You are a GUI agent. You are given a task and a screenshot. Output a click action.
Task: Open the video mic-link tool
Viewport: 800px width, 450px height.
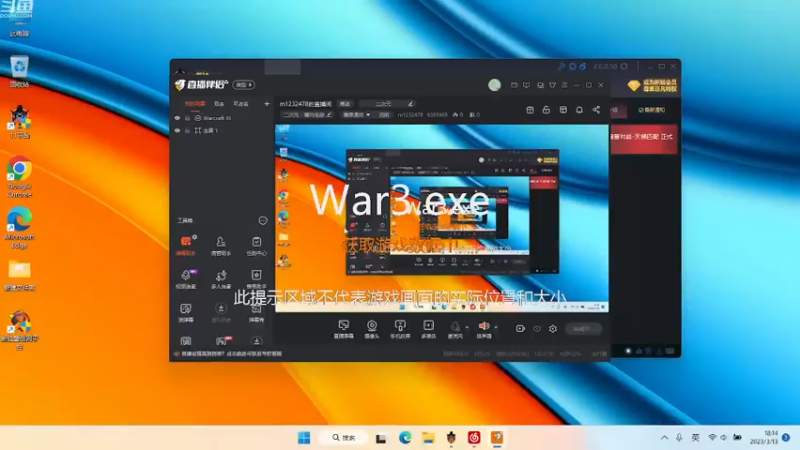(186, 279)
